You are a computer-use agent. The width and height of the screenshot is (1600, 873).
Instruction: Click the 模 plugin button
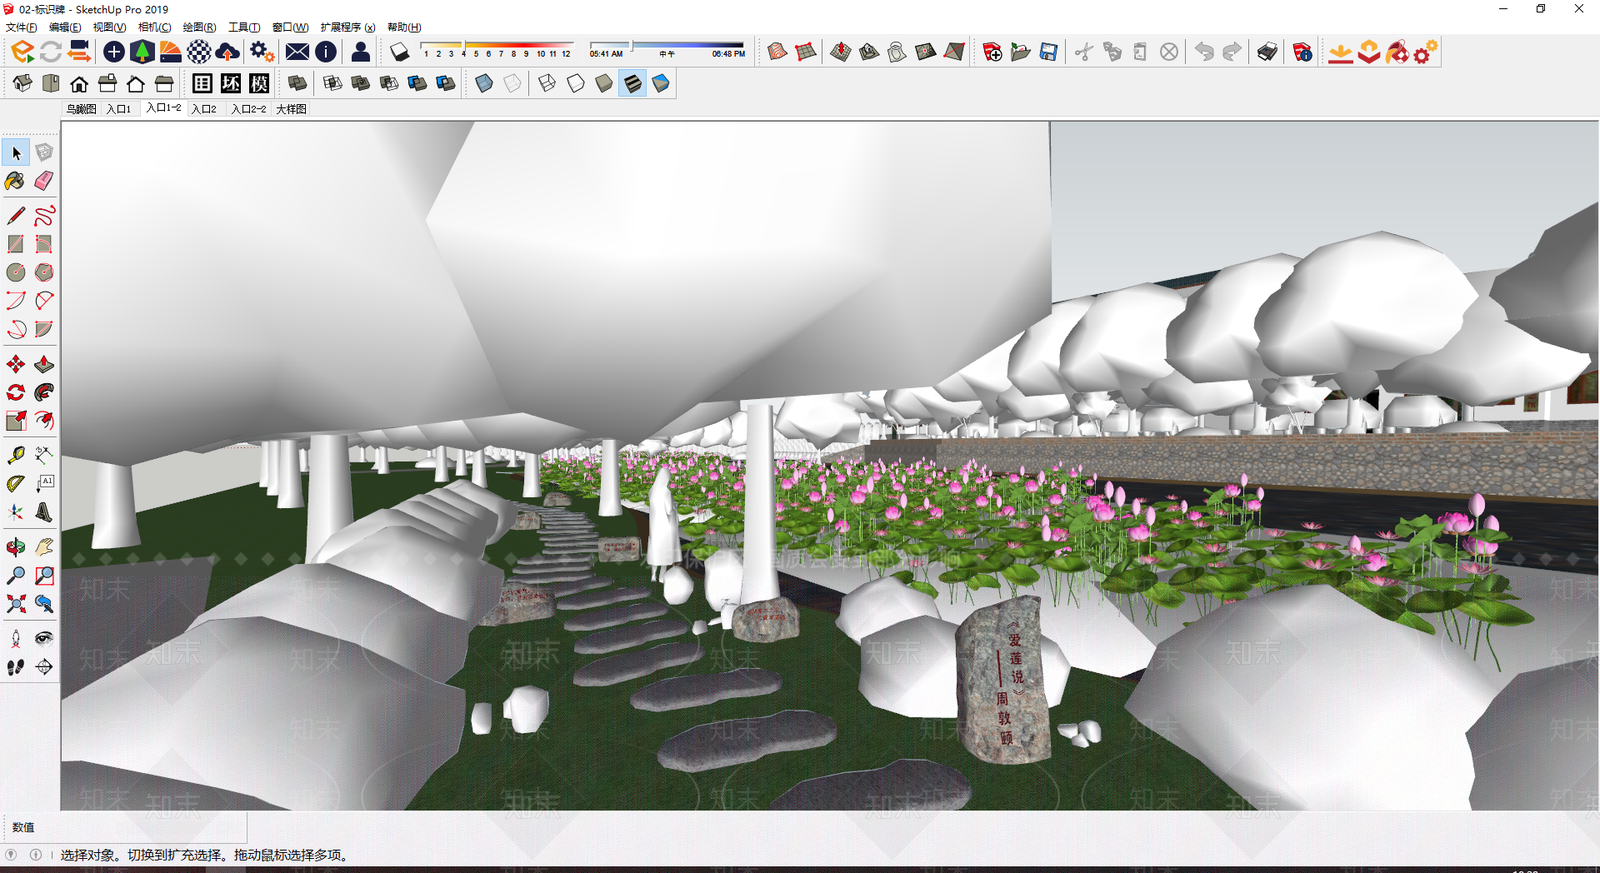[259, 83]
